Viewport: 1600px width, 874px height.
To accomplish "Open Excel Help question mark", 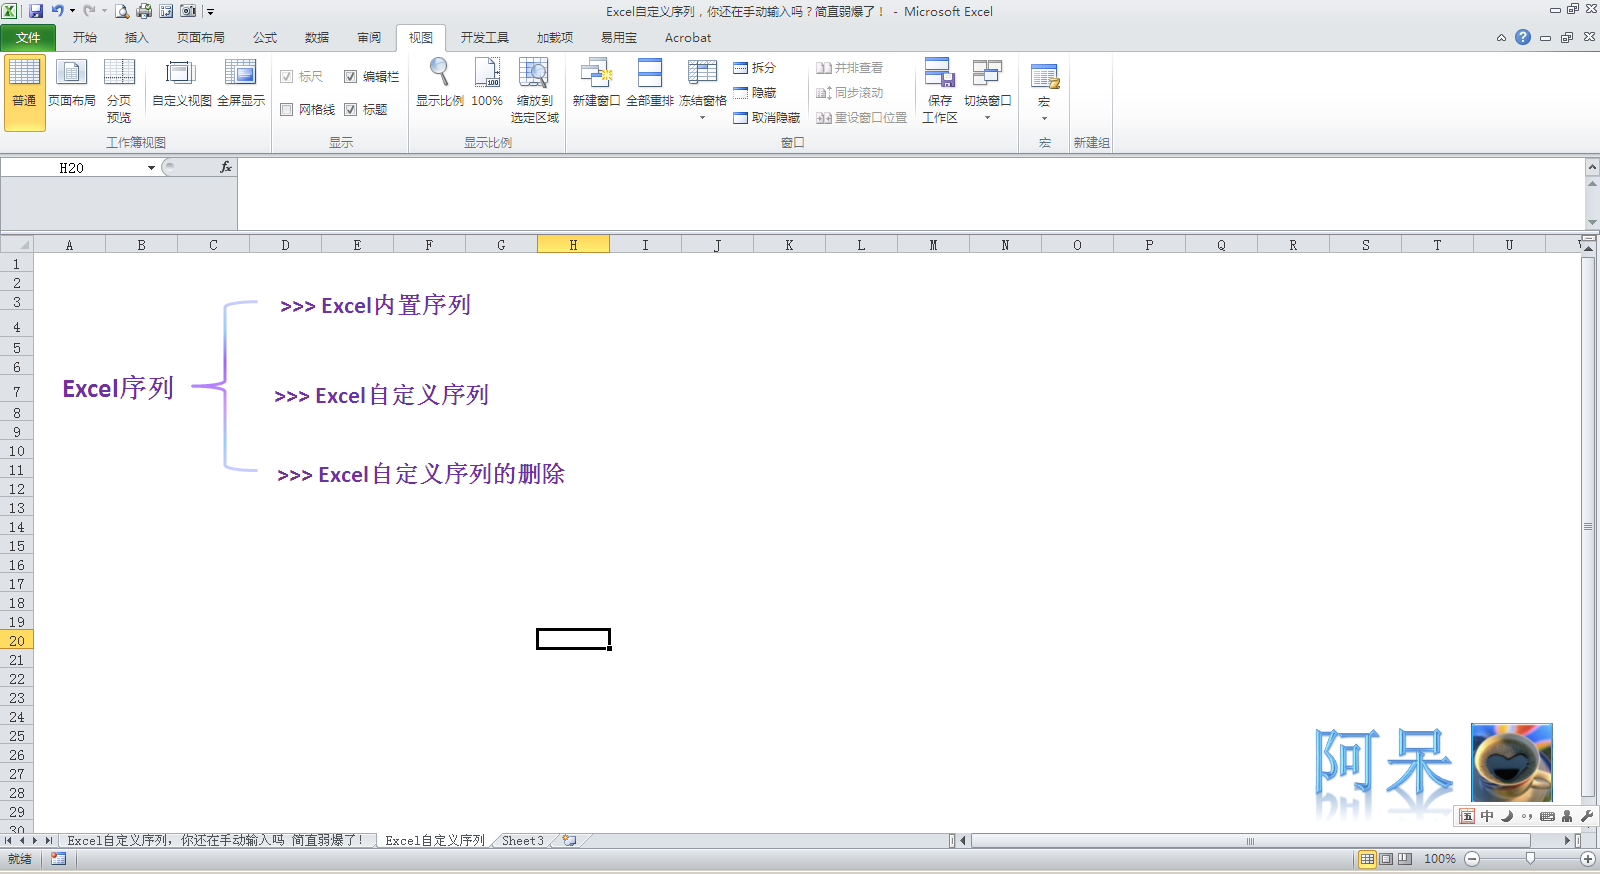I will (x=1522, y=37).
